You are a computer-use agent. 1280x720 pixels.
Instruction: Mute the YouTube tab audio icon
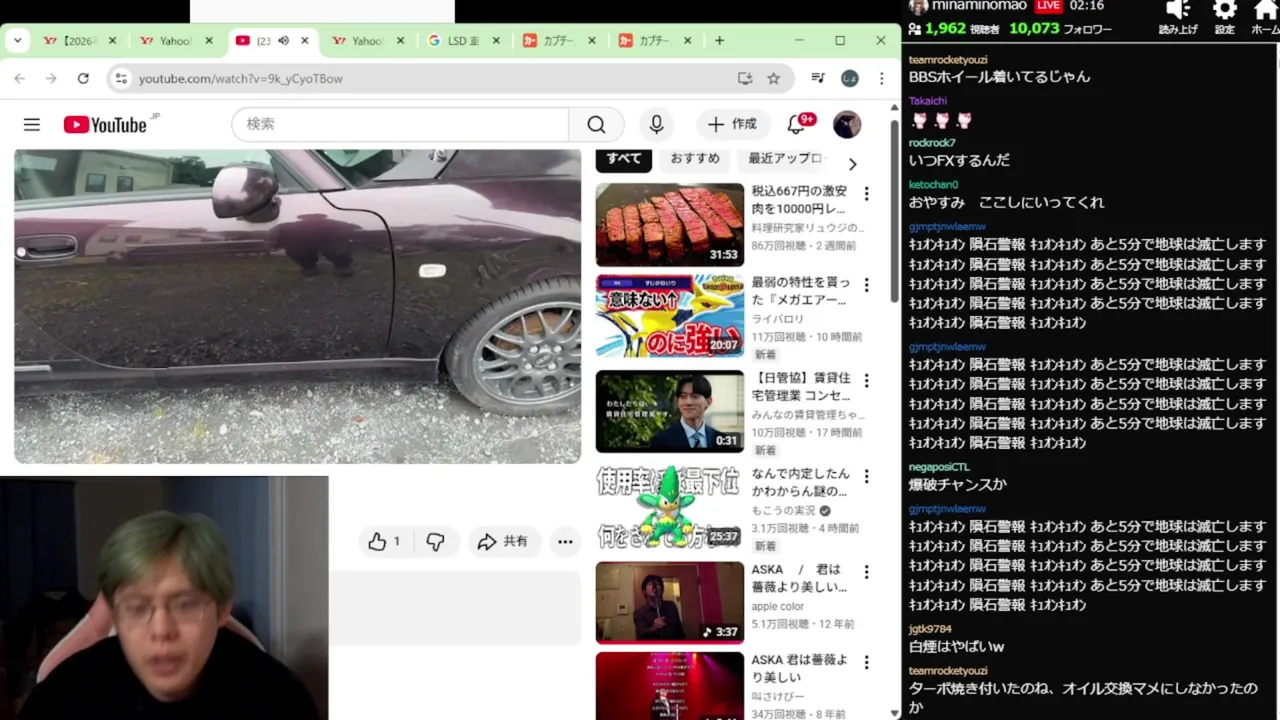[x=283, y=40]
